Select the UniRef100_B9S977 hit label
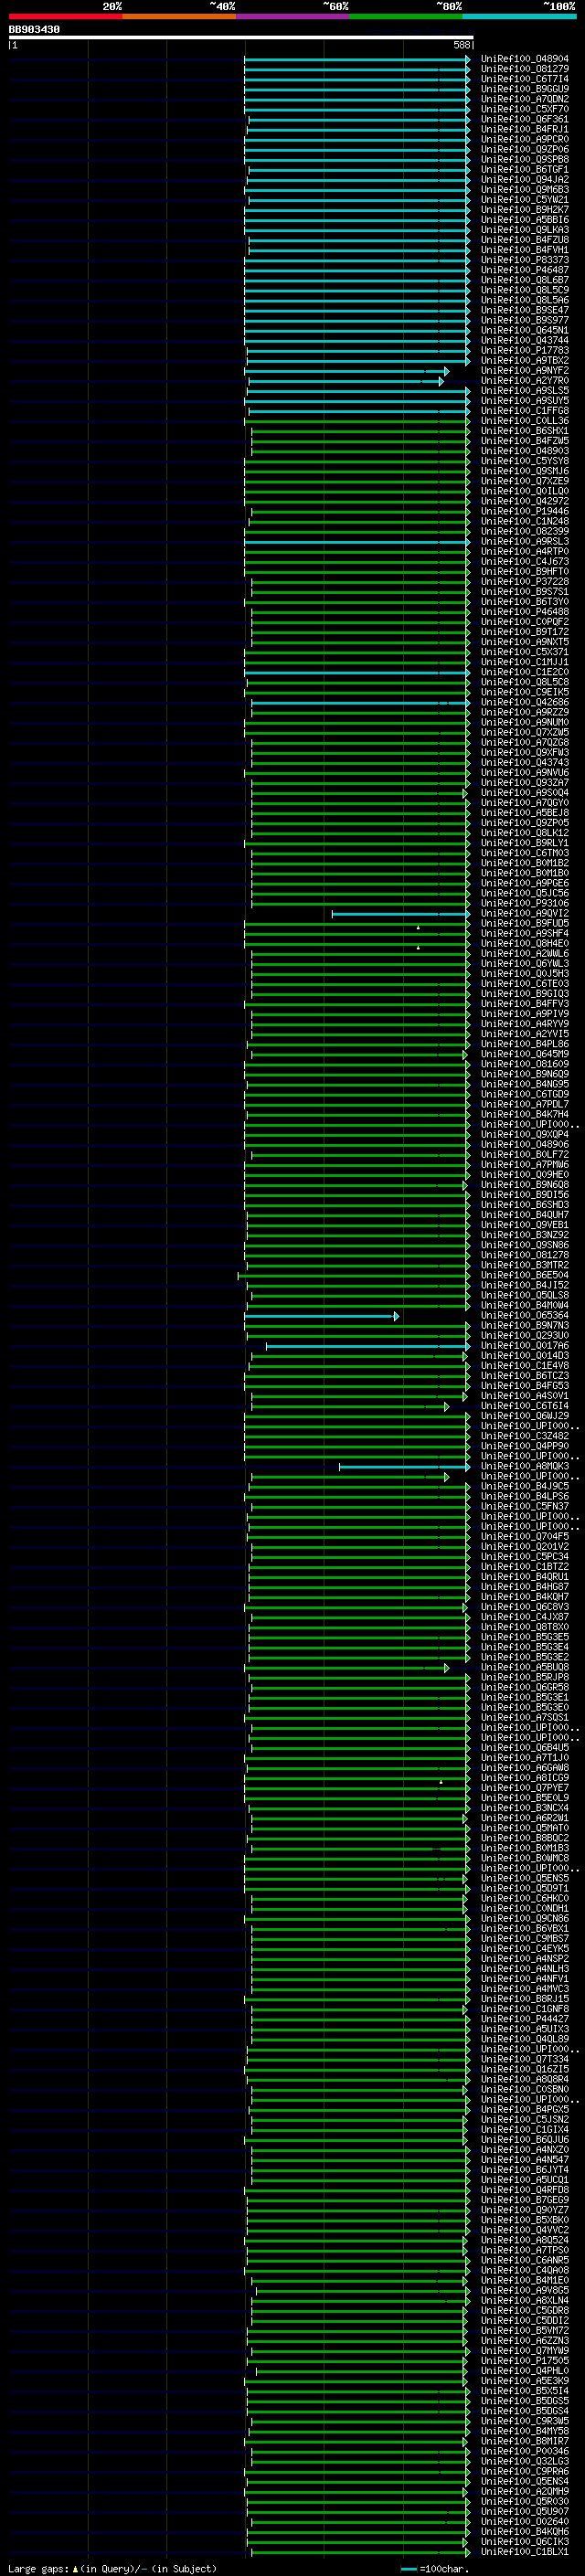 (x=525, y=320)
